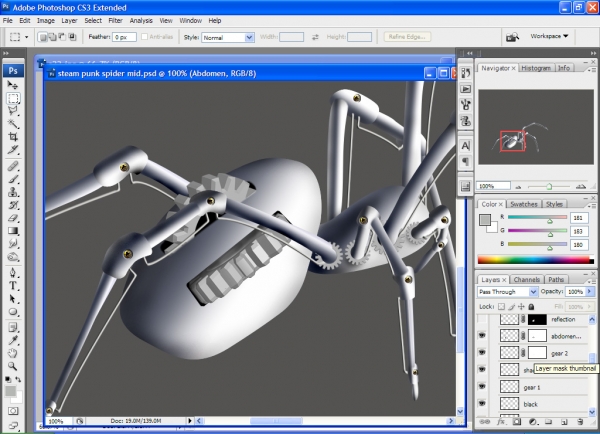The height and width of the screenshot is (434, 600).
Task: Select the Slice tool
Action: 13,149
